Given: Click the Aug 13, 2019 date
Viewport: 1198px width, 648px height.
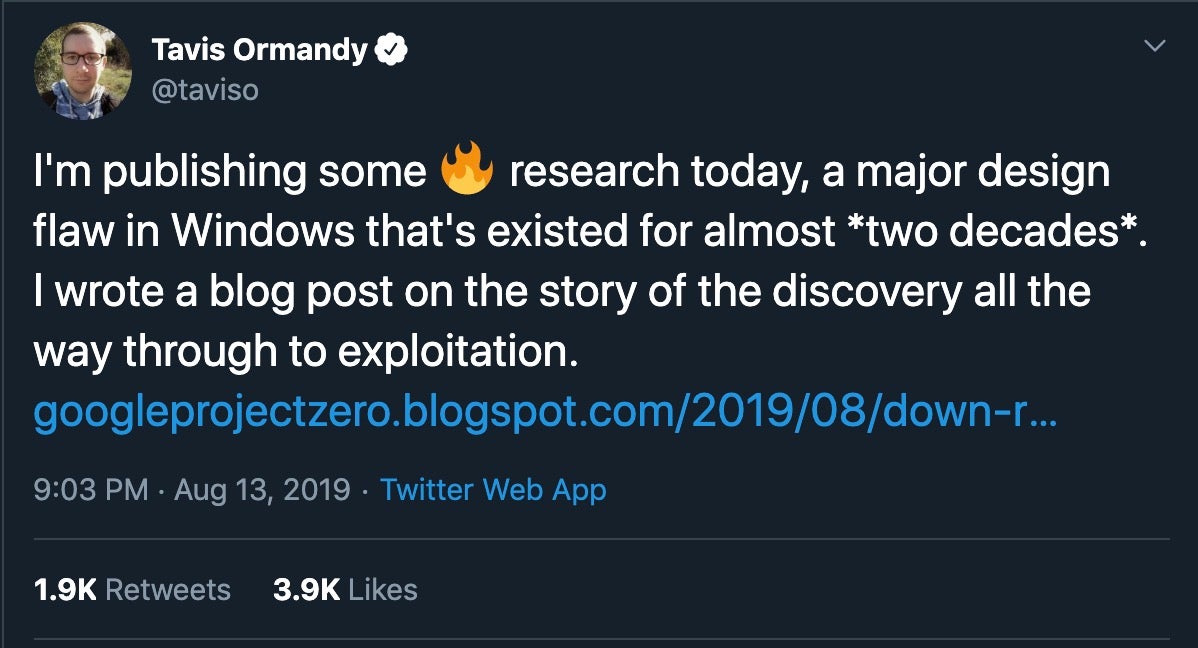Looking at the screenshot, I should pyautogui.click(x=262, y=490).
